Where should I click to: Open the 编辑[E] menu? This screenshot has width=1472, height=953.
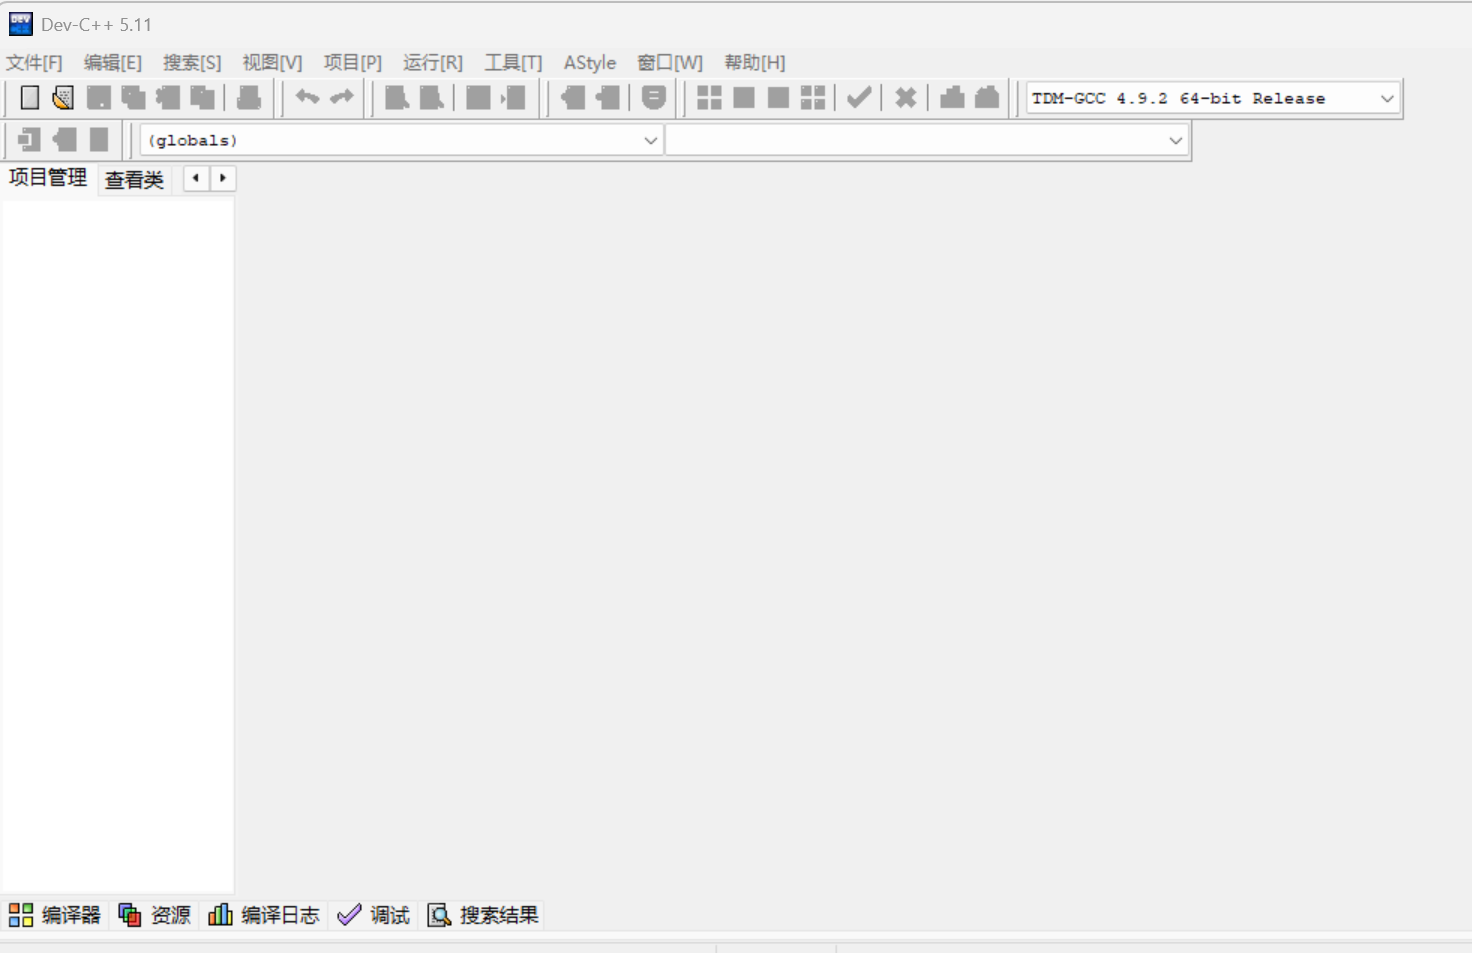113,63
